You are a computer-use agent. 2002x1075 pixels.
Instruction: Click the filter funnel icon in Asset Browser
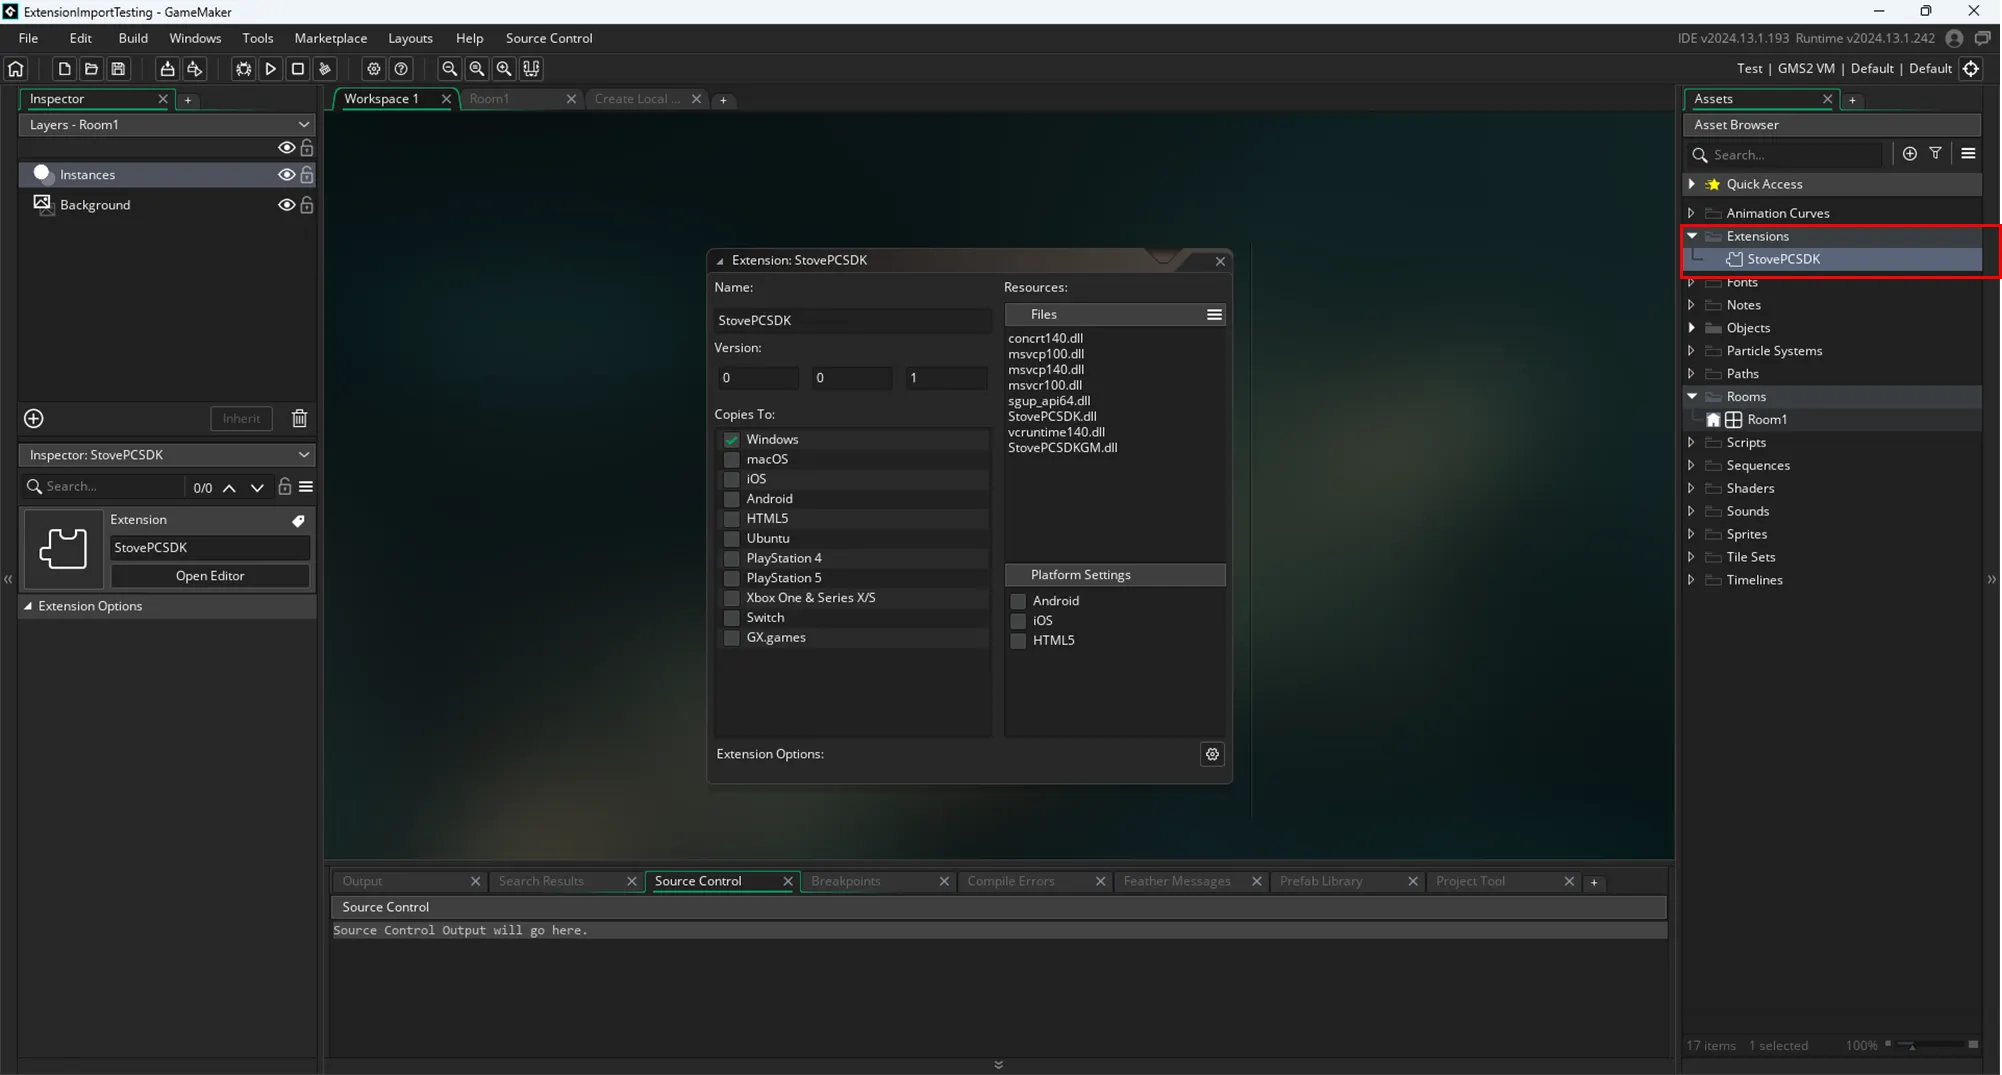[1936, 154]
